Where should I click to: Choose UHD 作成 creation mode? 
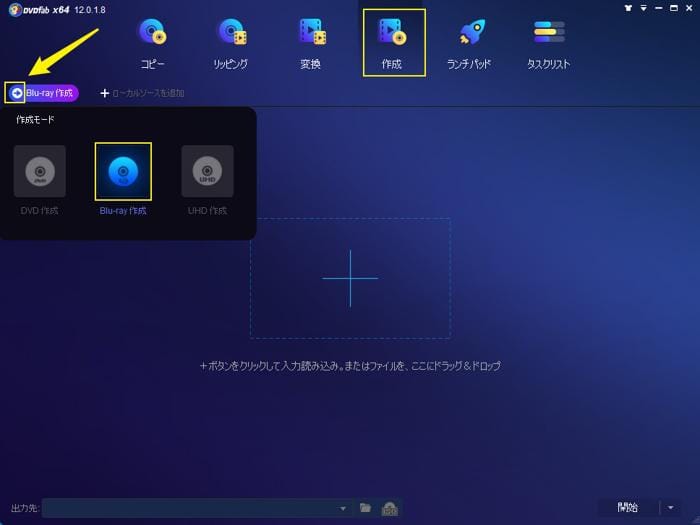click(207, 180)
